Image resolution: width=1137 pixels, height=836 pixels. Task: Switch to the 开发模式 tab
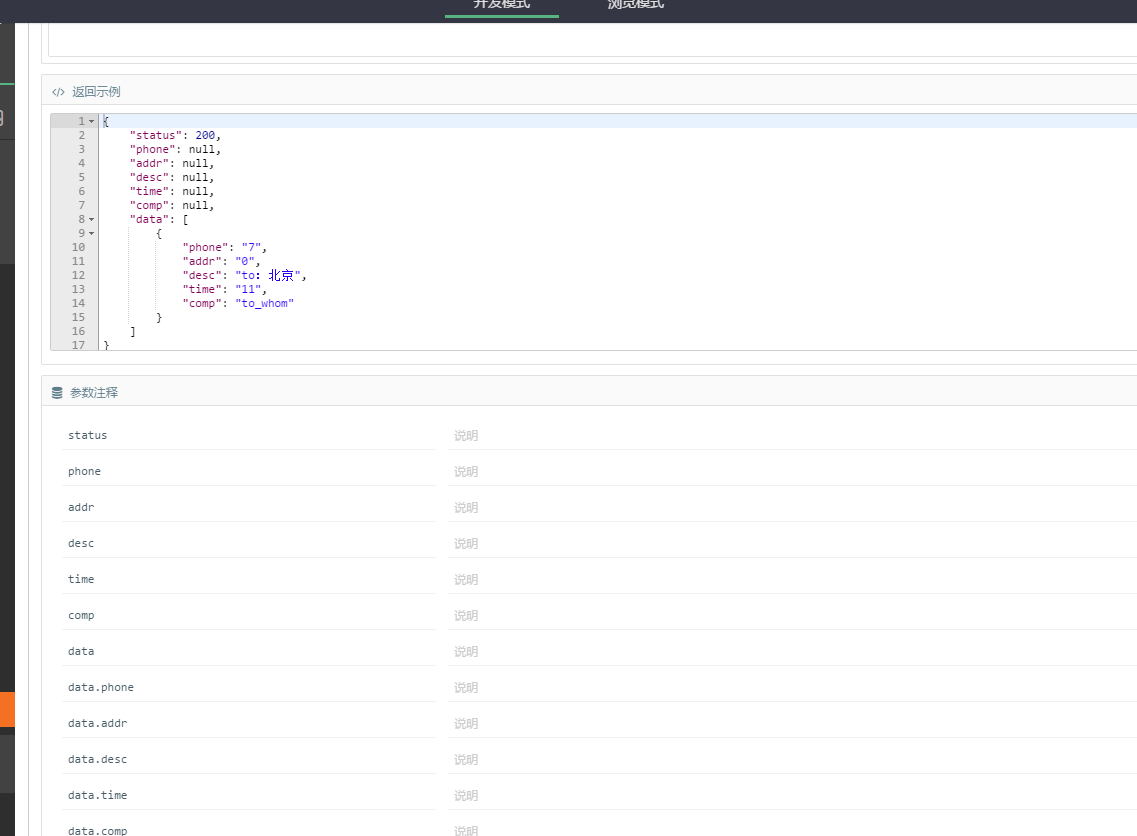502,6
